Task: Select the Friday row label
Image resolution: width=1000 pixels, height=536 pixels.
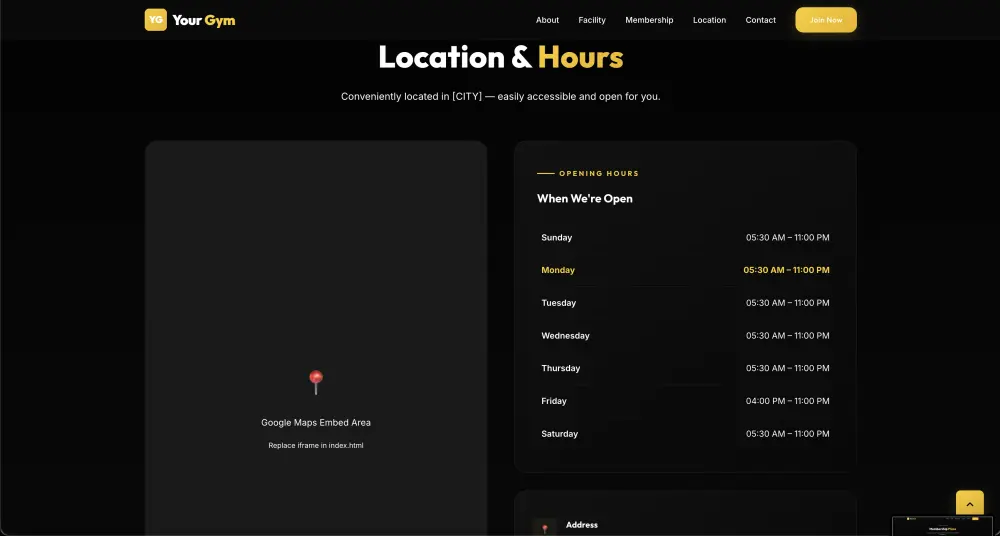Action: [x=554, y=401]
